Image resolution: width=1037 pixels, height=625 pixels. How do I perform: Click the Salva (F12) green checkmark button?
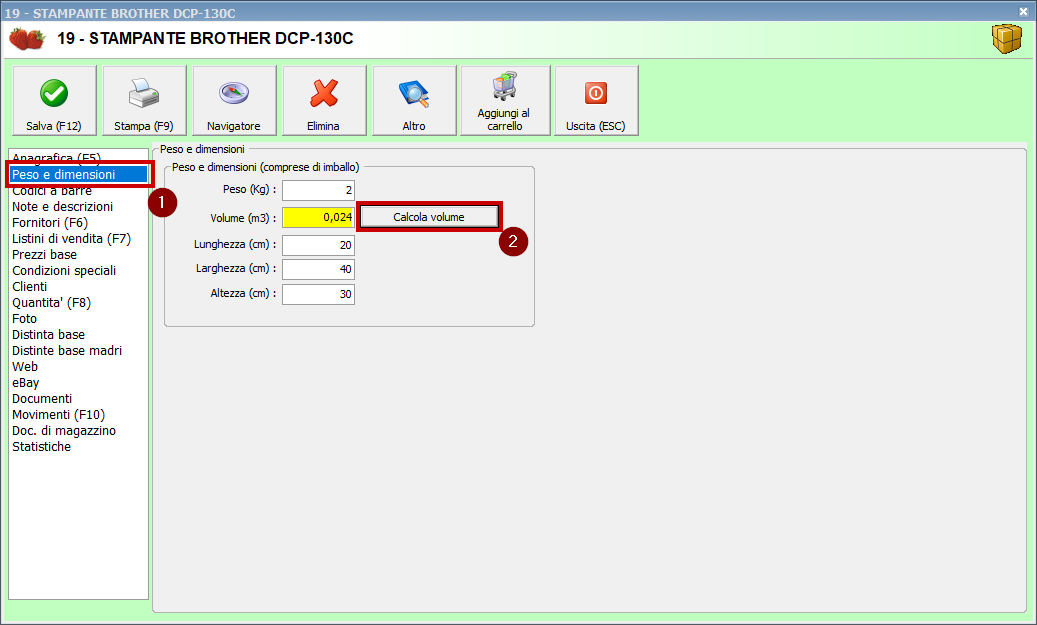click(54, 101)
